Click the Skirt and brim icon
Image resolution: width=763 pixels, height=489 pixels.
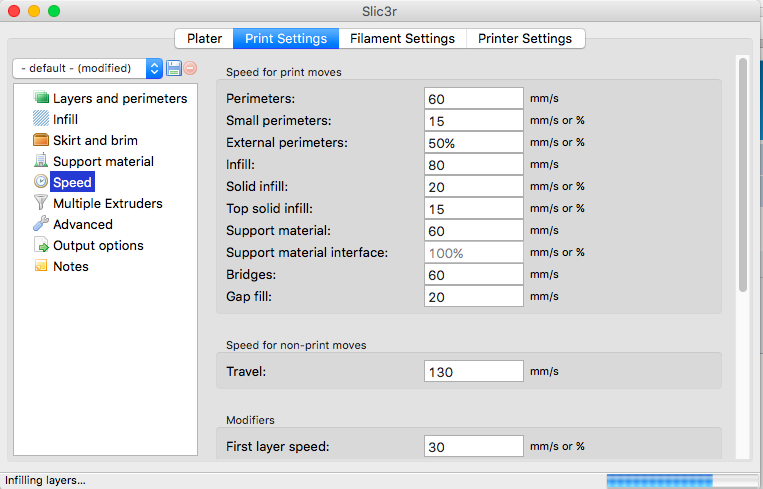41,140
